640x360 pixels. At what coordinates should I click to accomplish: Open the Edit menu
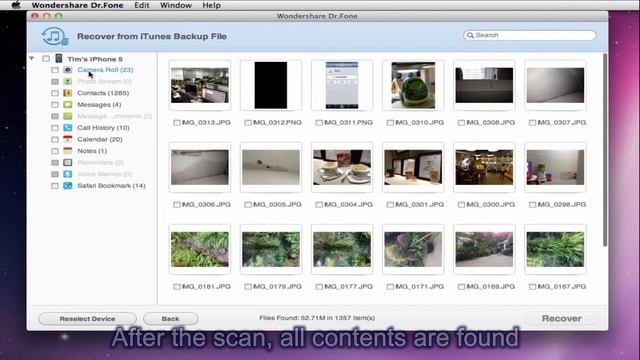142,5
